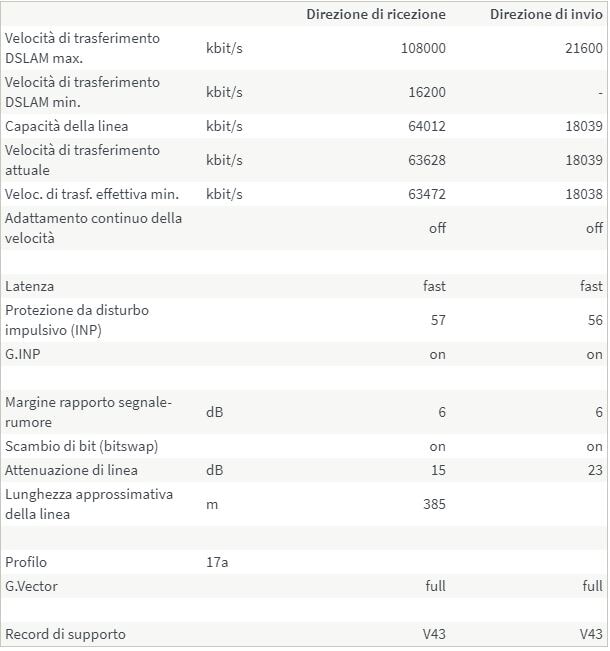Select the 108000 DSLAM max value
The image size is (610, 651).
click(x=425, y=48)
